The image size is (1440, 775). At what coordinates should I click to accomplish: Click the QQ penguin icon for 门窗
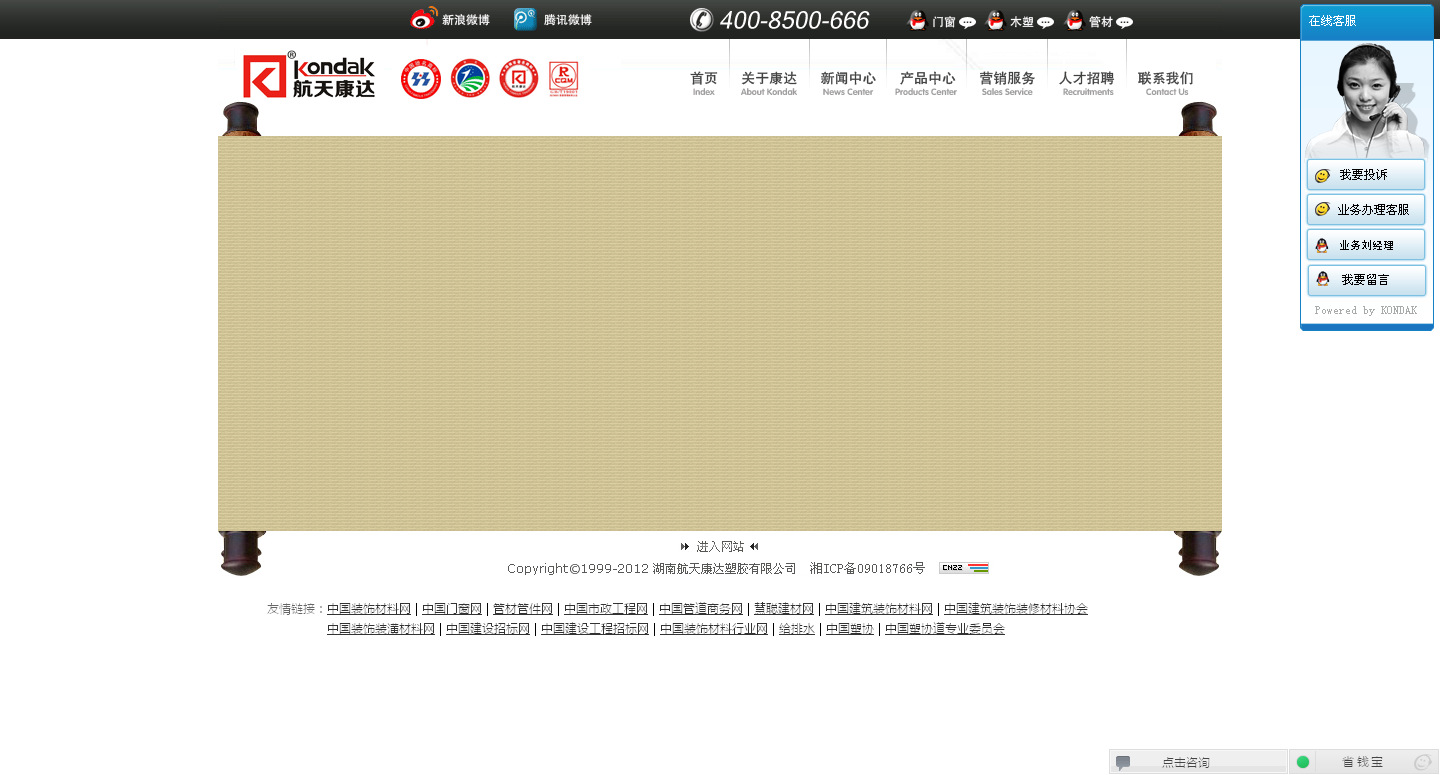[916, 20]
